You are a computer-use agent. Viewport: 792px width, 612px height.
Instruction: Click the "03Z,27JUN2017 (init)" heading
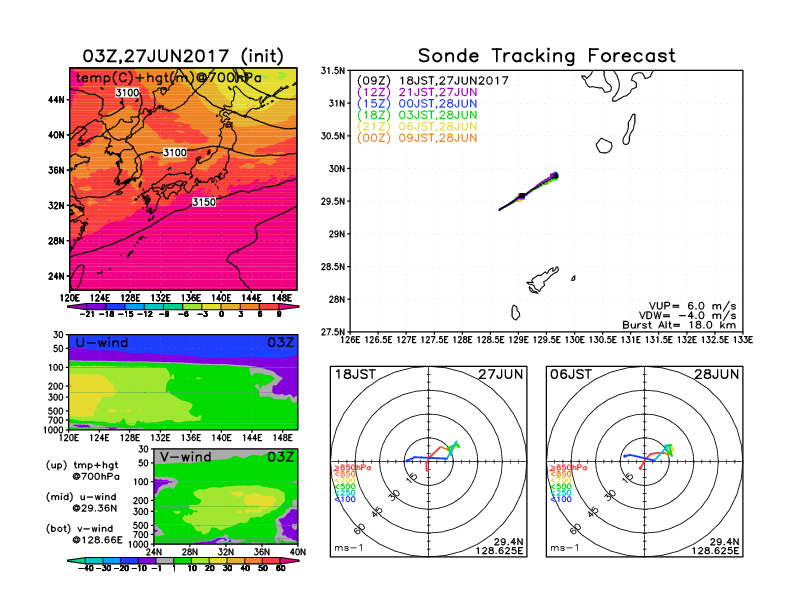[x=183, y=56]
